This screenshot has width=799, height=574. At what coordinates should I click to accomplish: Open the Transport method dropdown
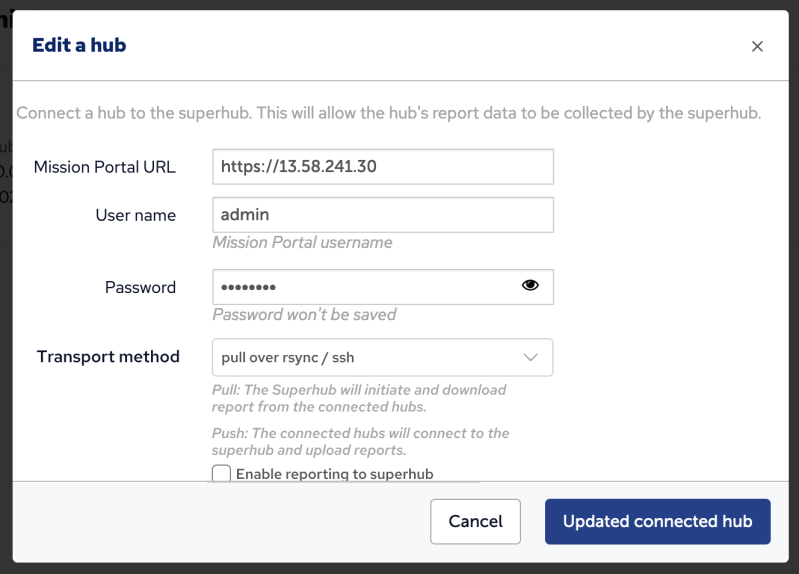tap(383, 357)
